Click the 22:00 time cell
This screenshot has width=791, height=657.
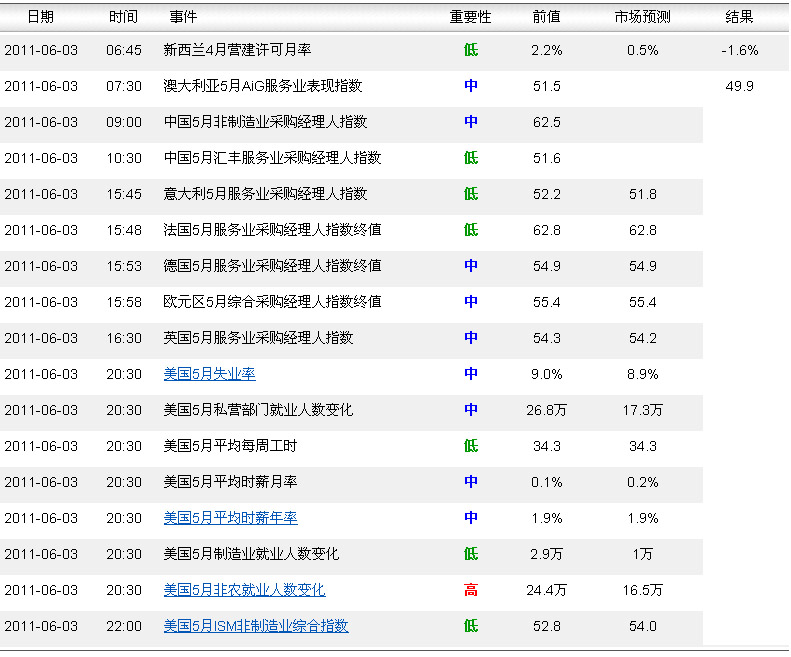coord(124,627)
